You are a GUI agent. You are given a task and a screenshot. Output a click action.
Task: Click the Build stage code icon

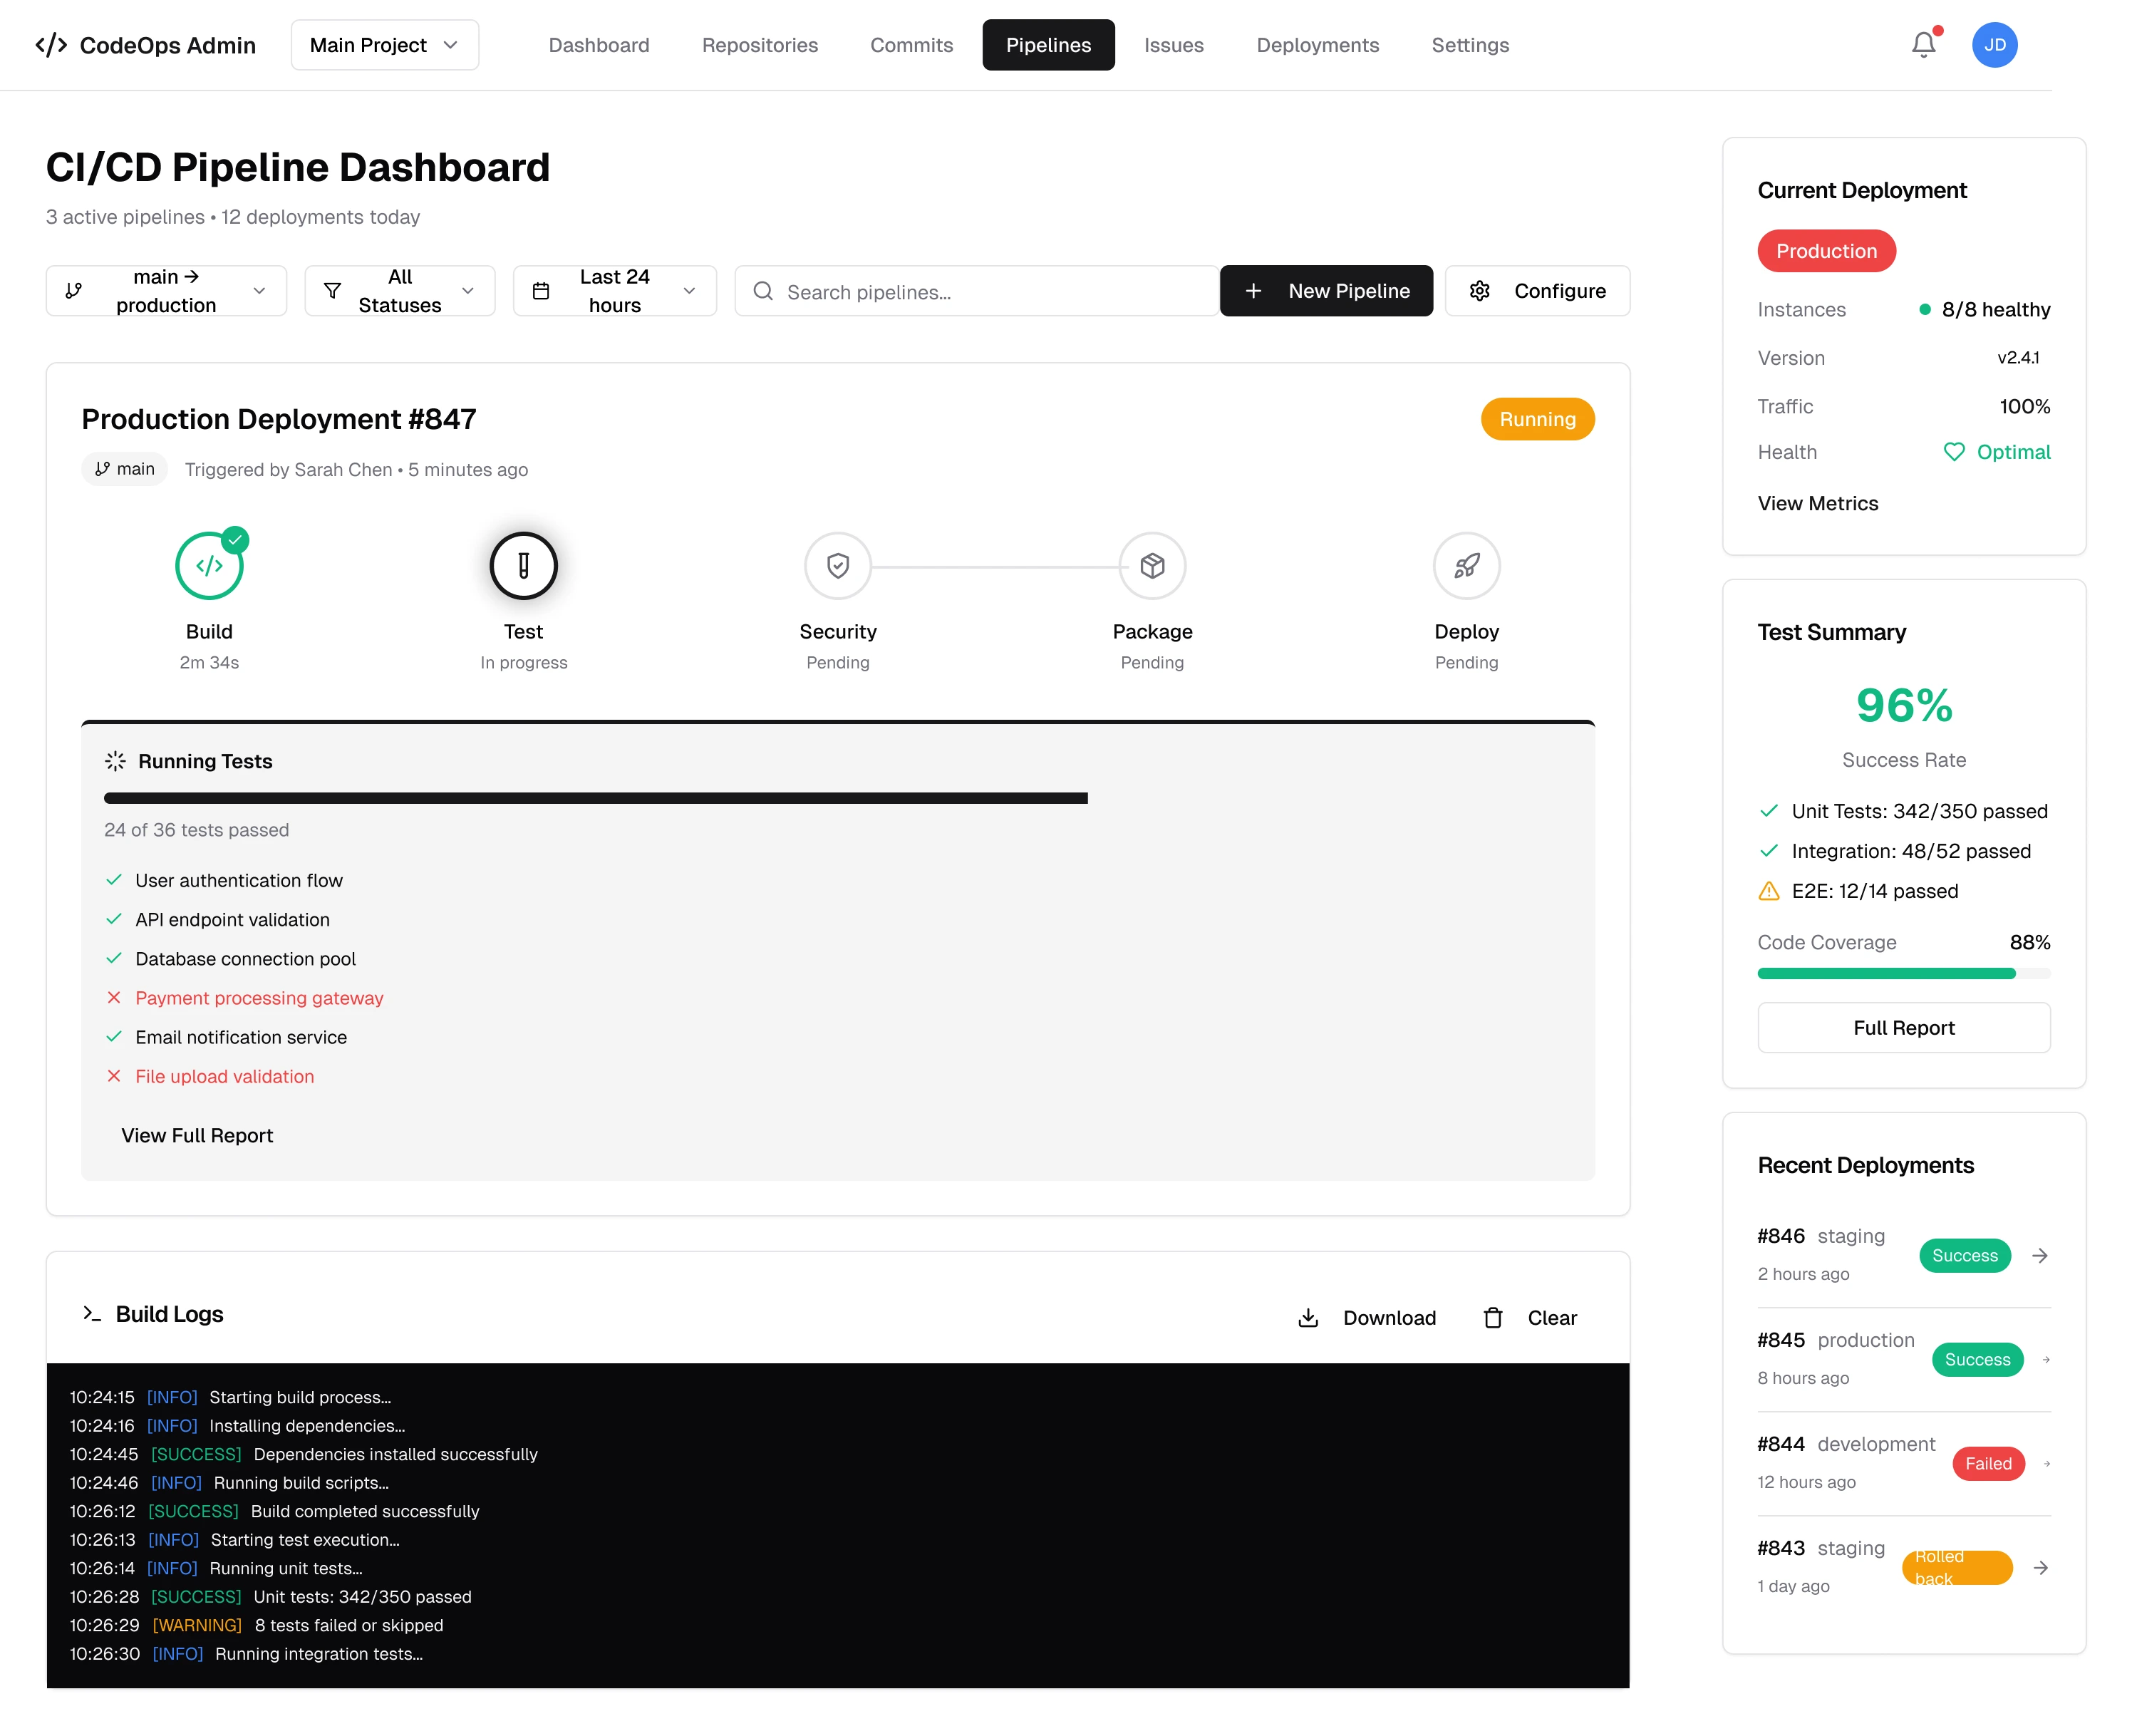click(209, 566)
